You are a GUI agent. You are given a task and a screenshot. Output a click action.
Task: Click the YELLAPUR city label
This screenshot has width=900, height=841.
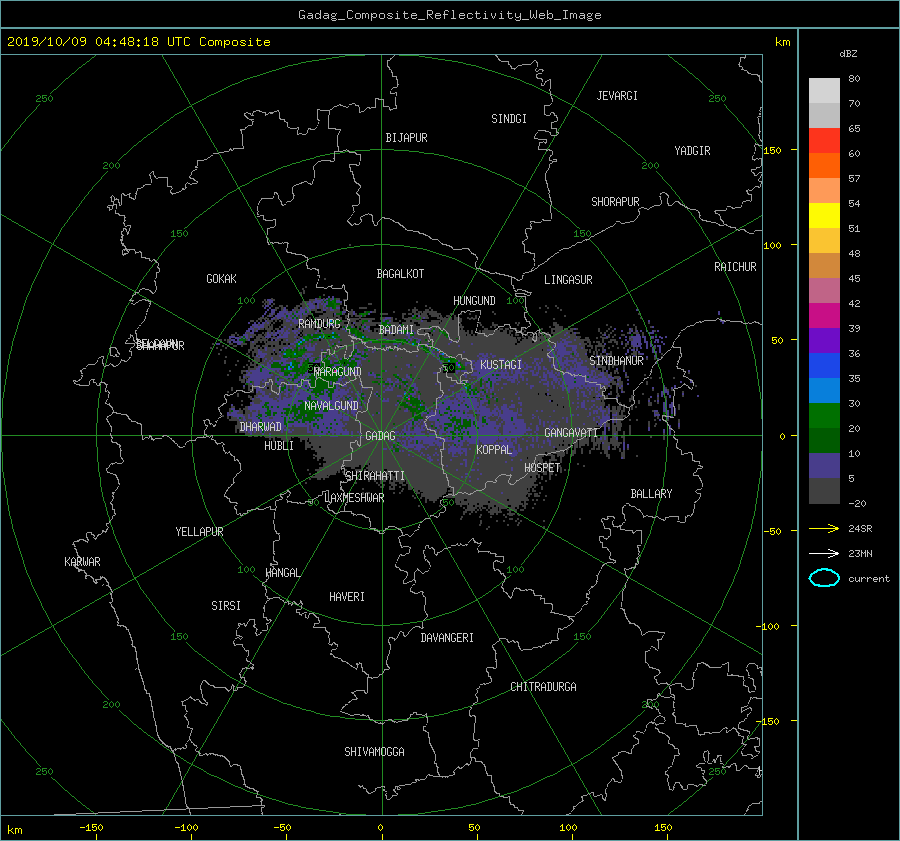pyautogui.click(x=199, y=532)
